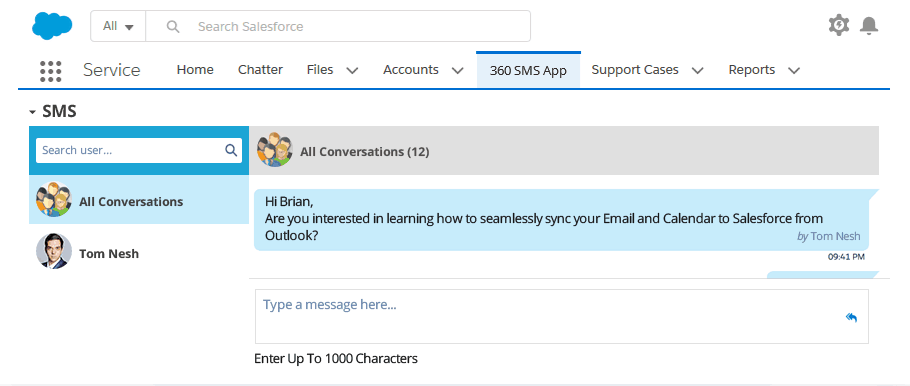Focus the Search user field
The image size is (910, 386).
[139, 150]
